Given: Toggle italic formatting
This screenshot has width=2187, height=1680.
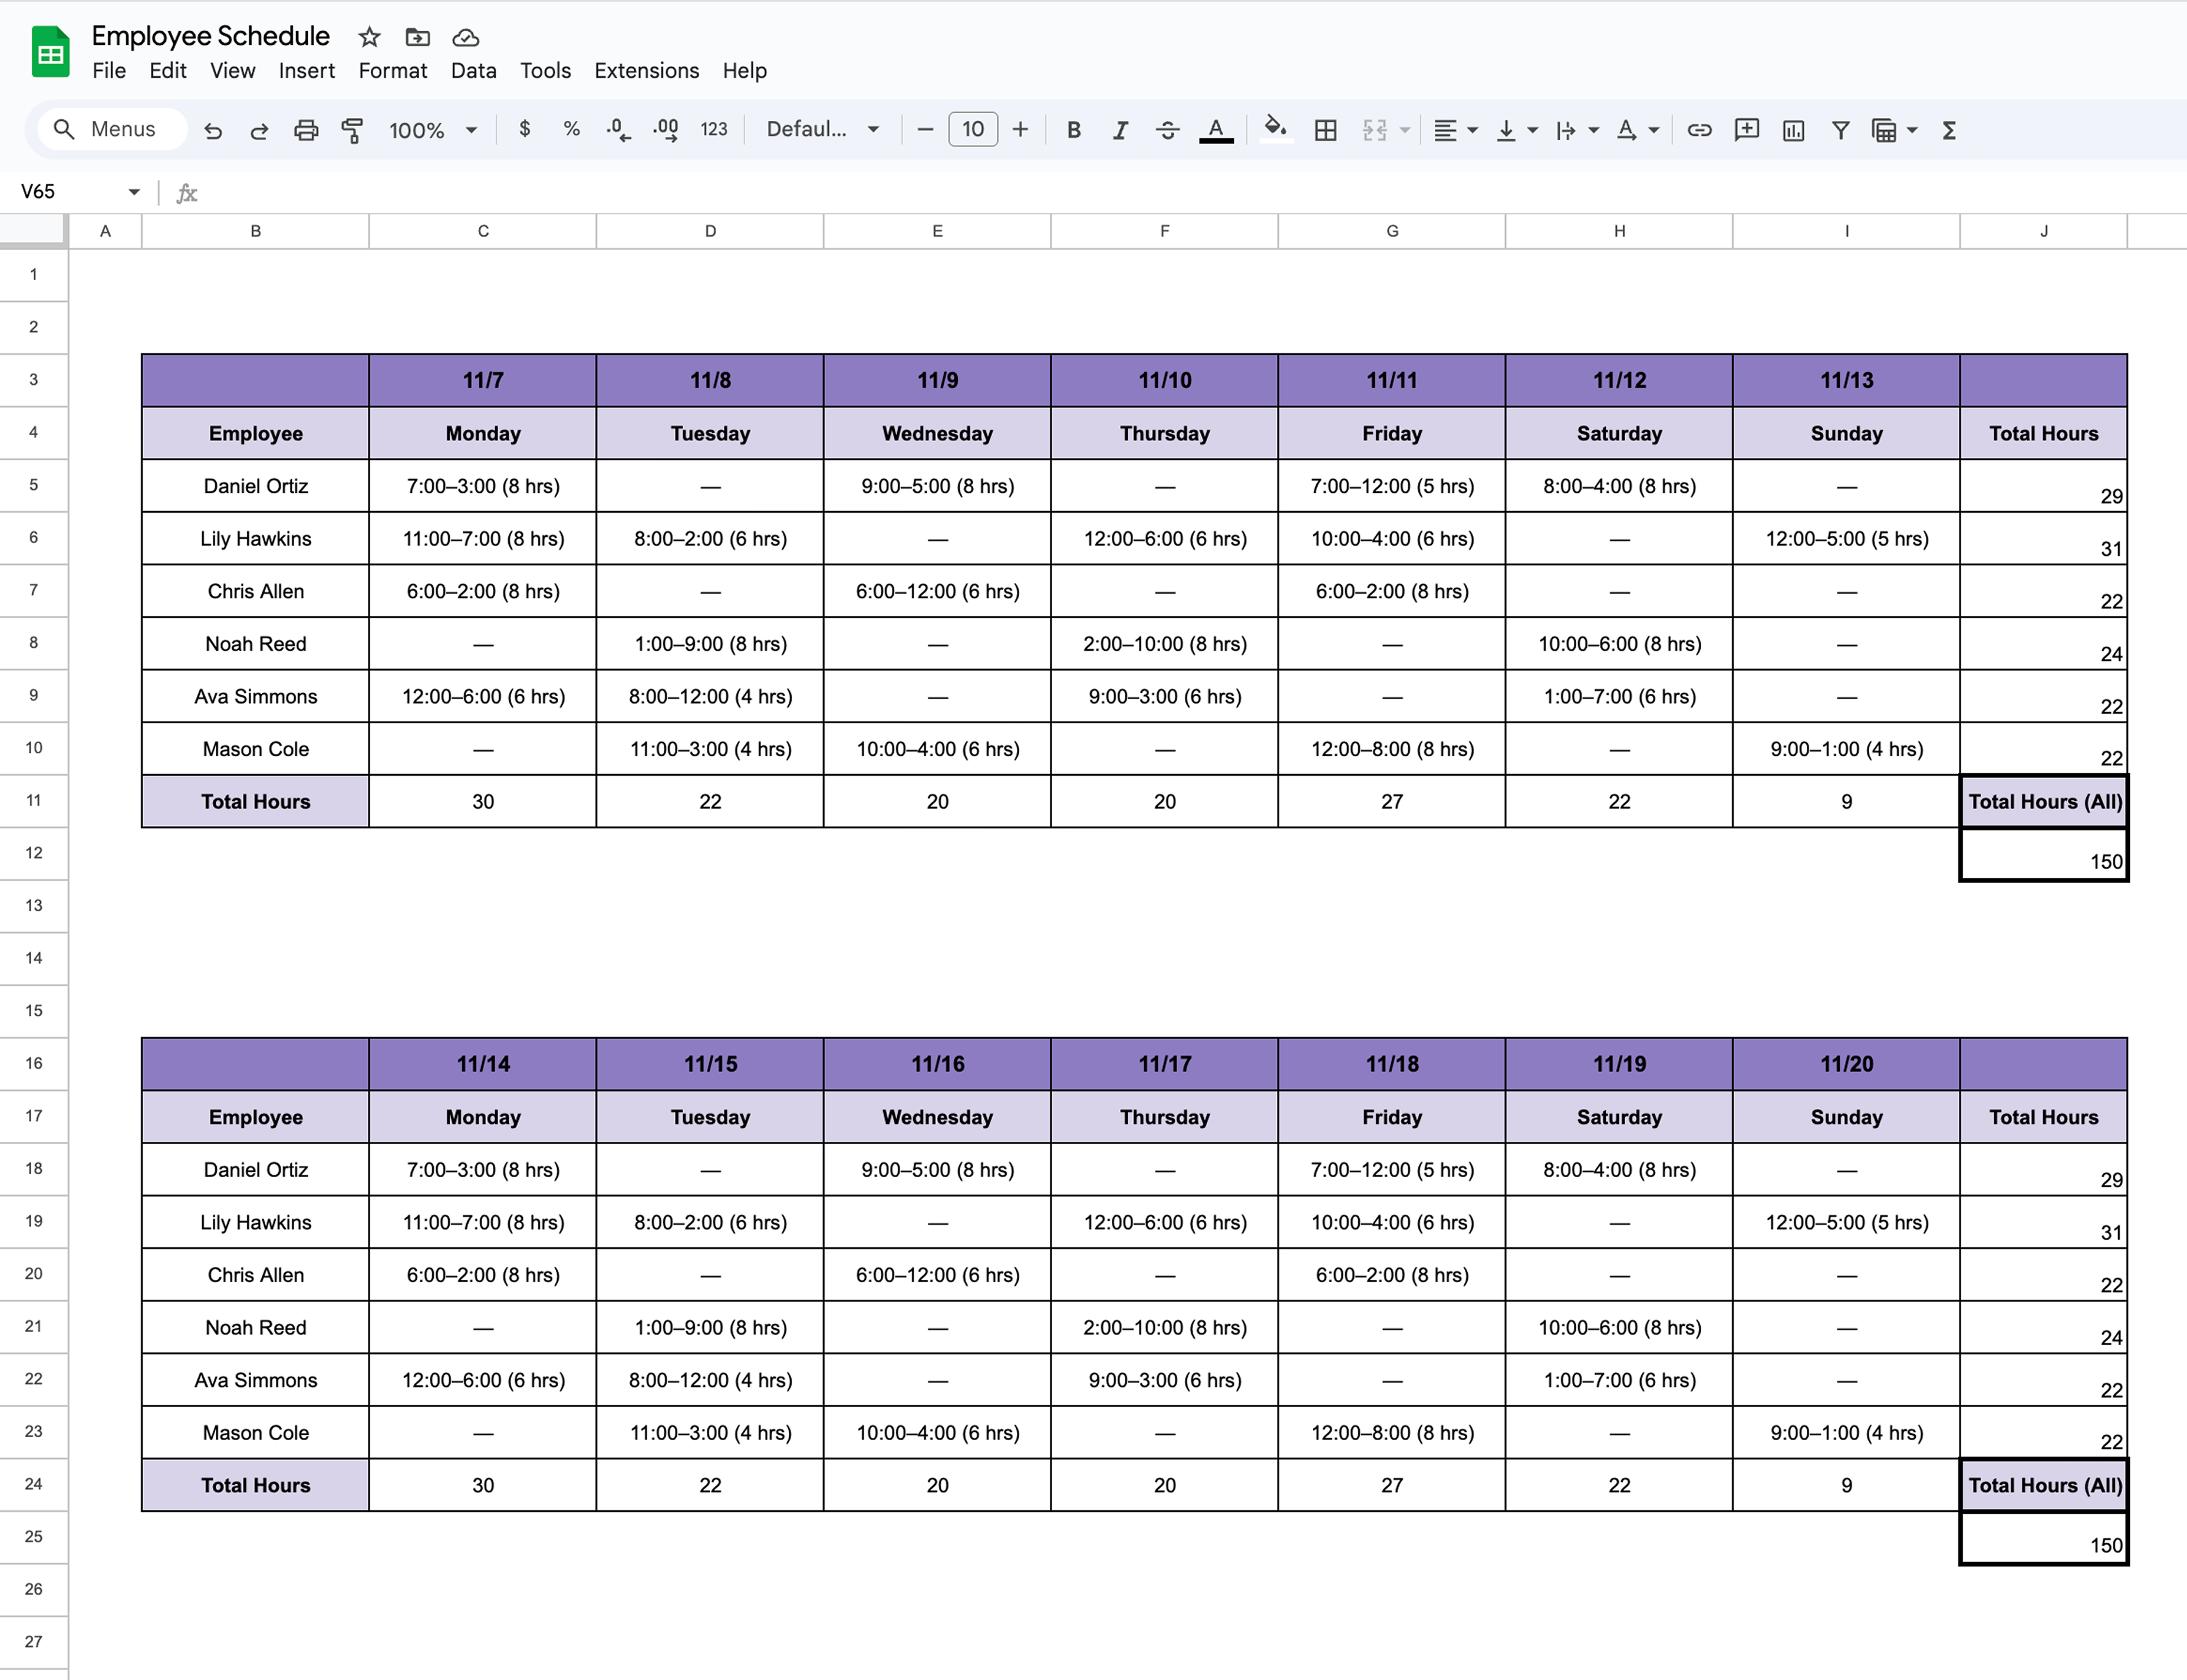Looking at the screenshot, I should pyautogui.click(x=1120, y=130).
